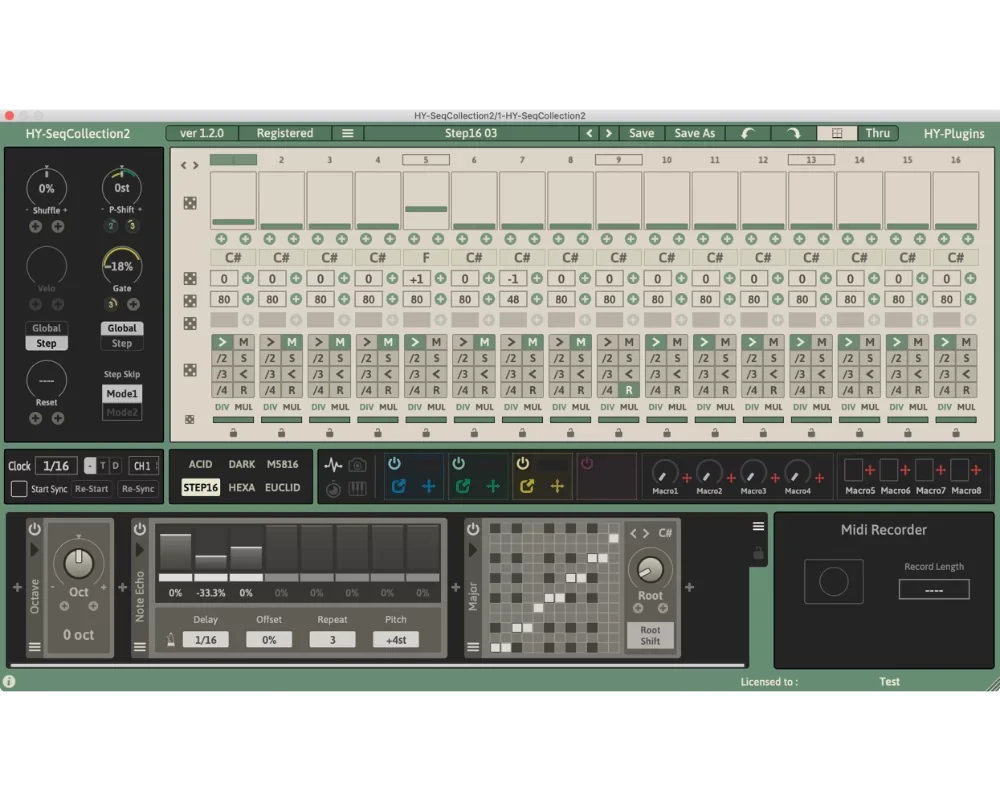1000x800 pixels.
Task: Click the dice icon for velocity row
Action: (x=190, y=300)
